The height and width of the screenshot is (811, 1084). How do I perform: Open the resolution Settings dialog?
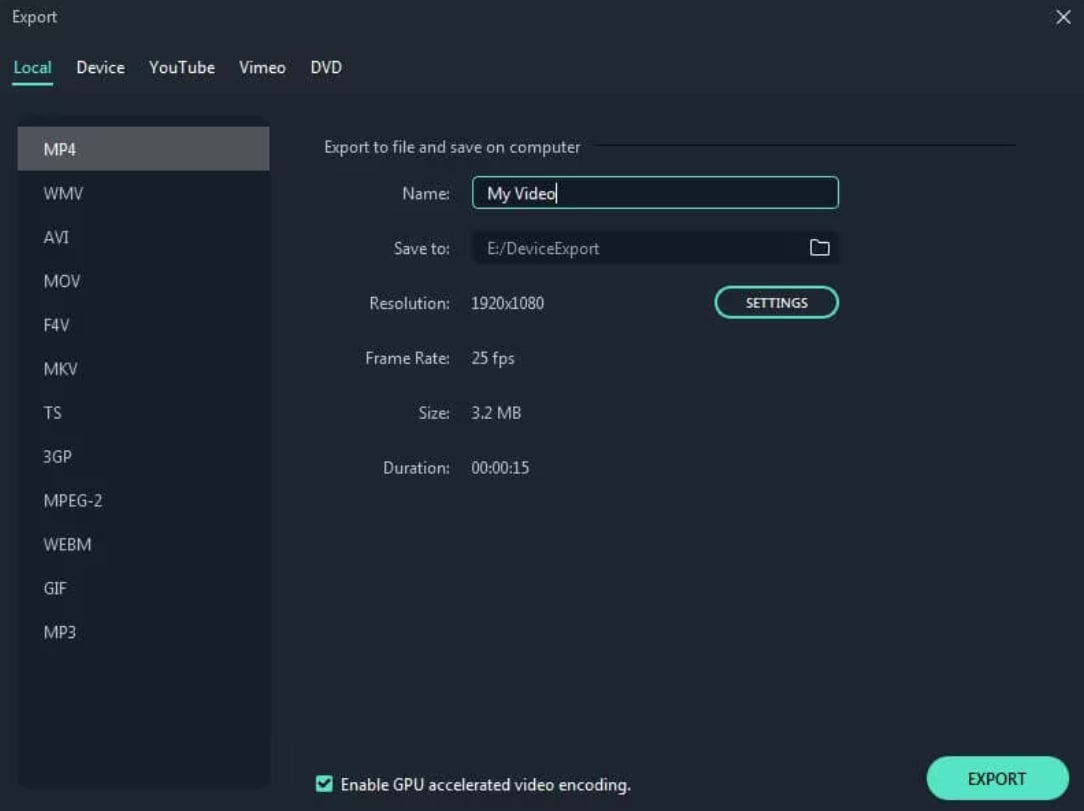pyautogui.click(x=776, y=302)
